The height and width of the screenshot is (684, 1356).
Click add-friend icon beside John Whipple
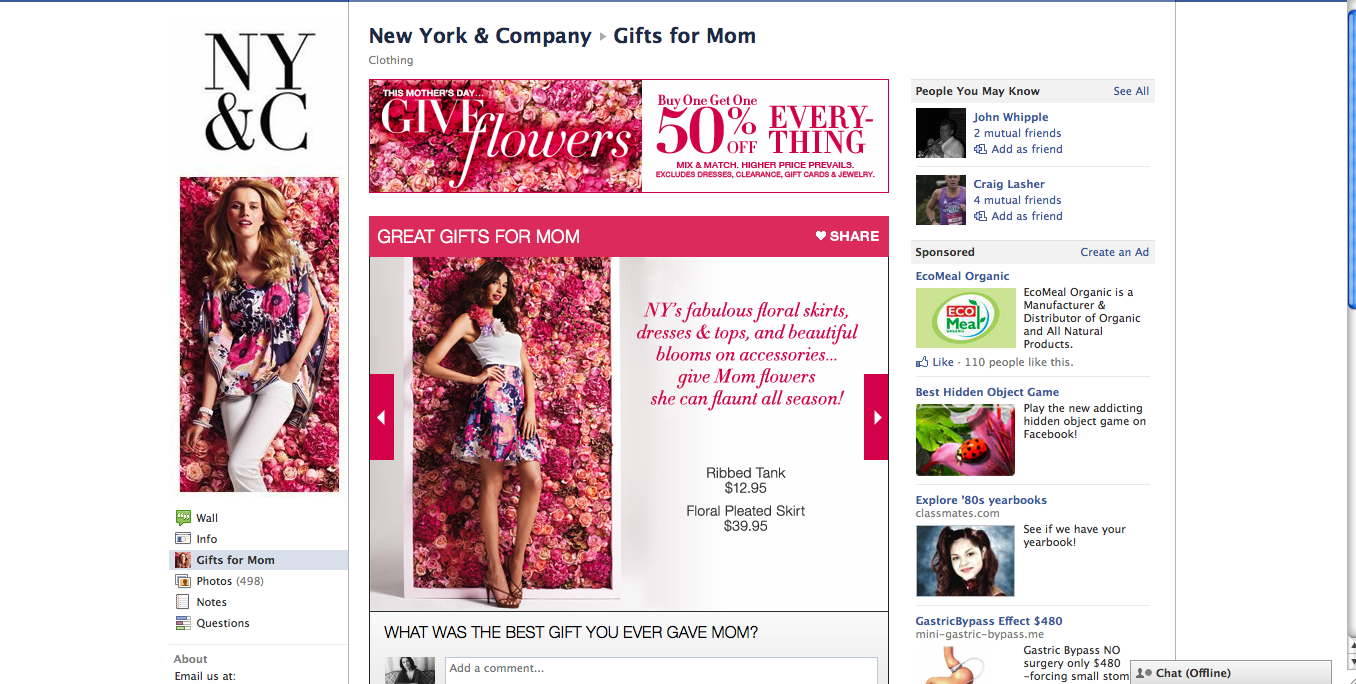tap(981, 149)
